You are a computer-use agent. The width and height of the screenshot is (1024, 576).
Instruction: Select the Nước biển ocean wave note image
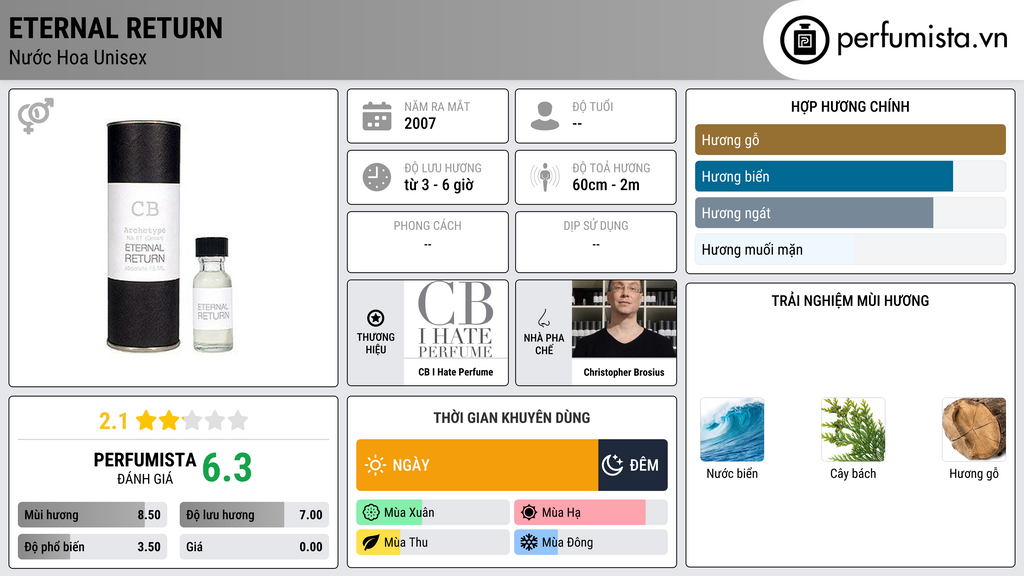coord(732,430)
